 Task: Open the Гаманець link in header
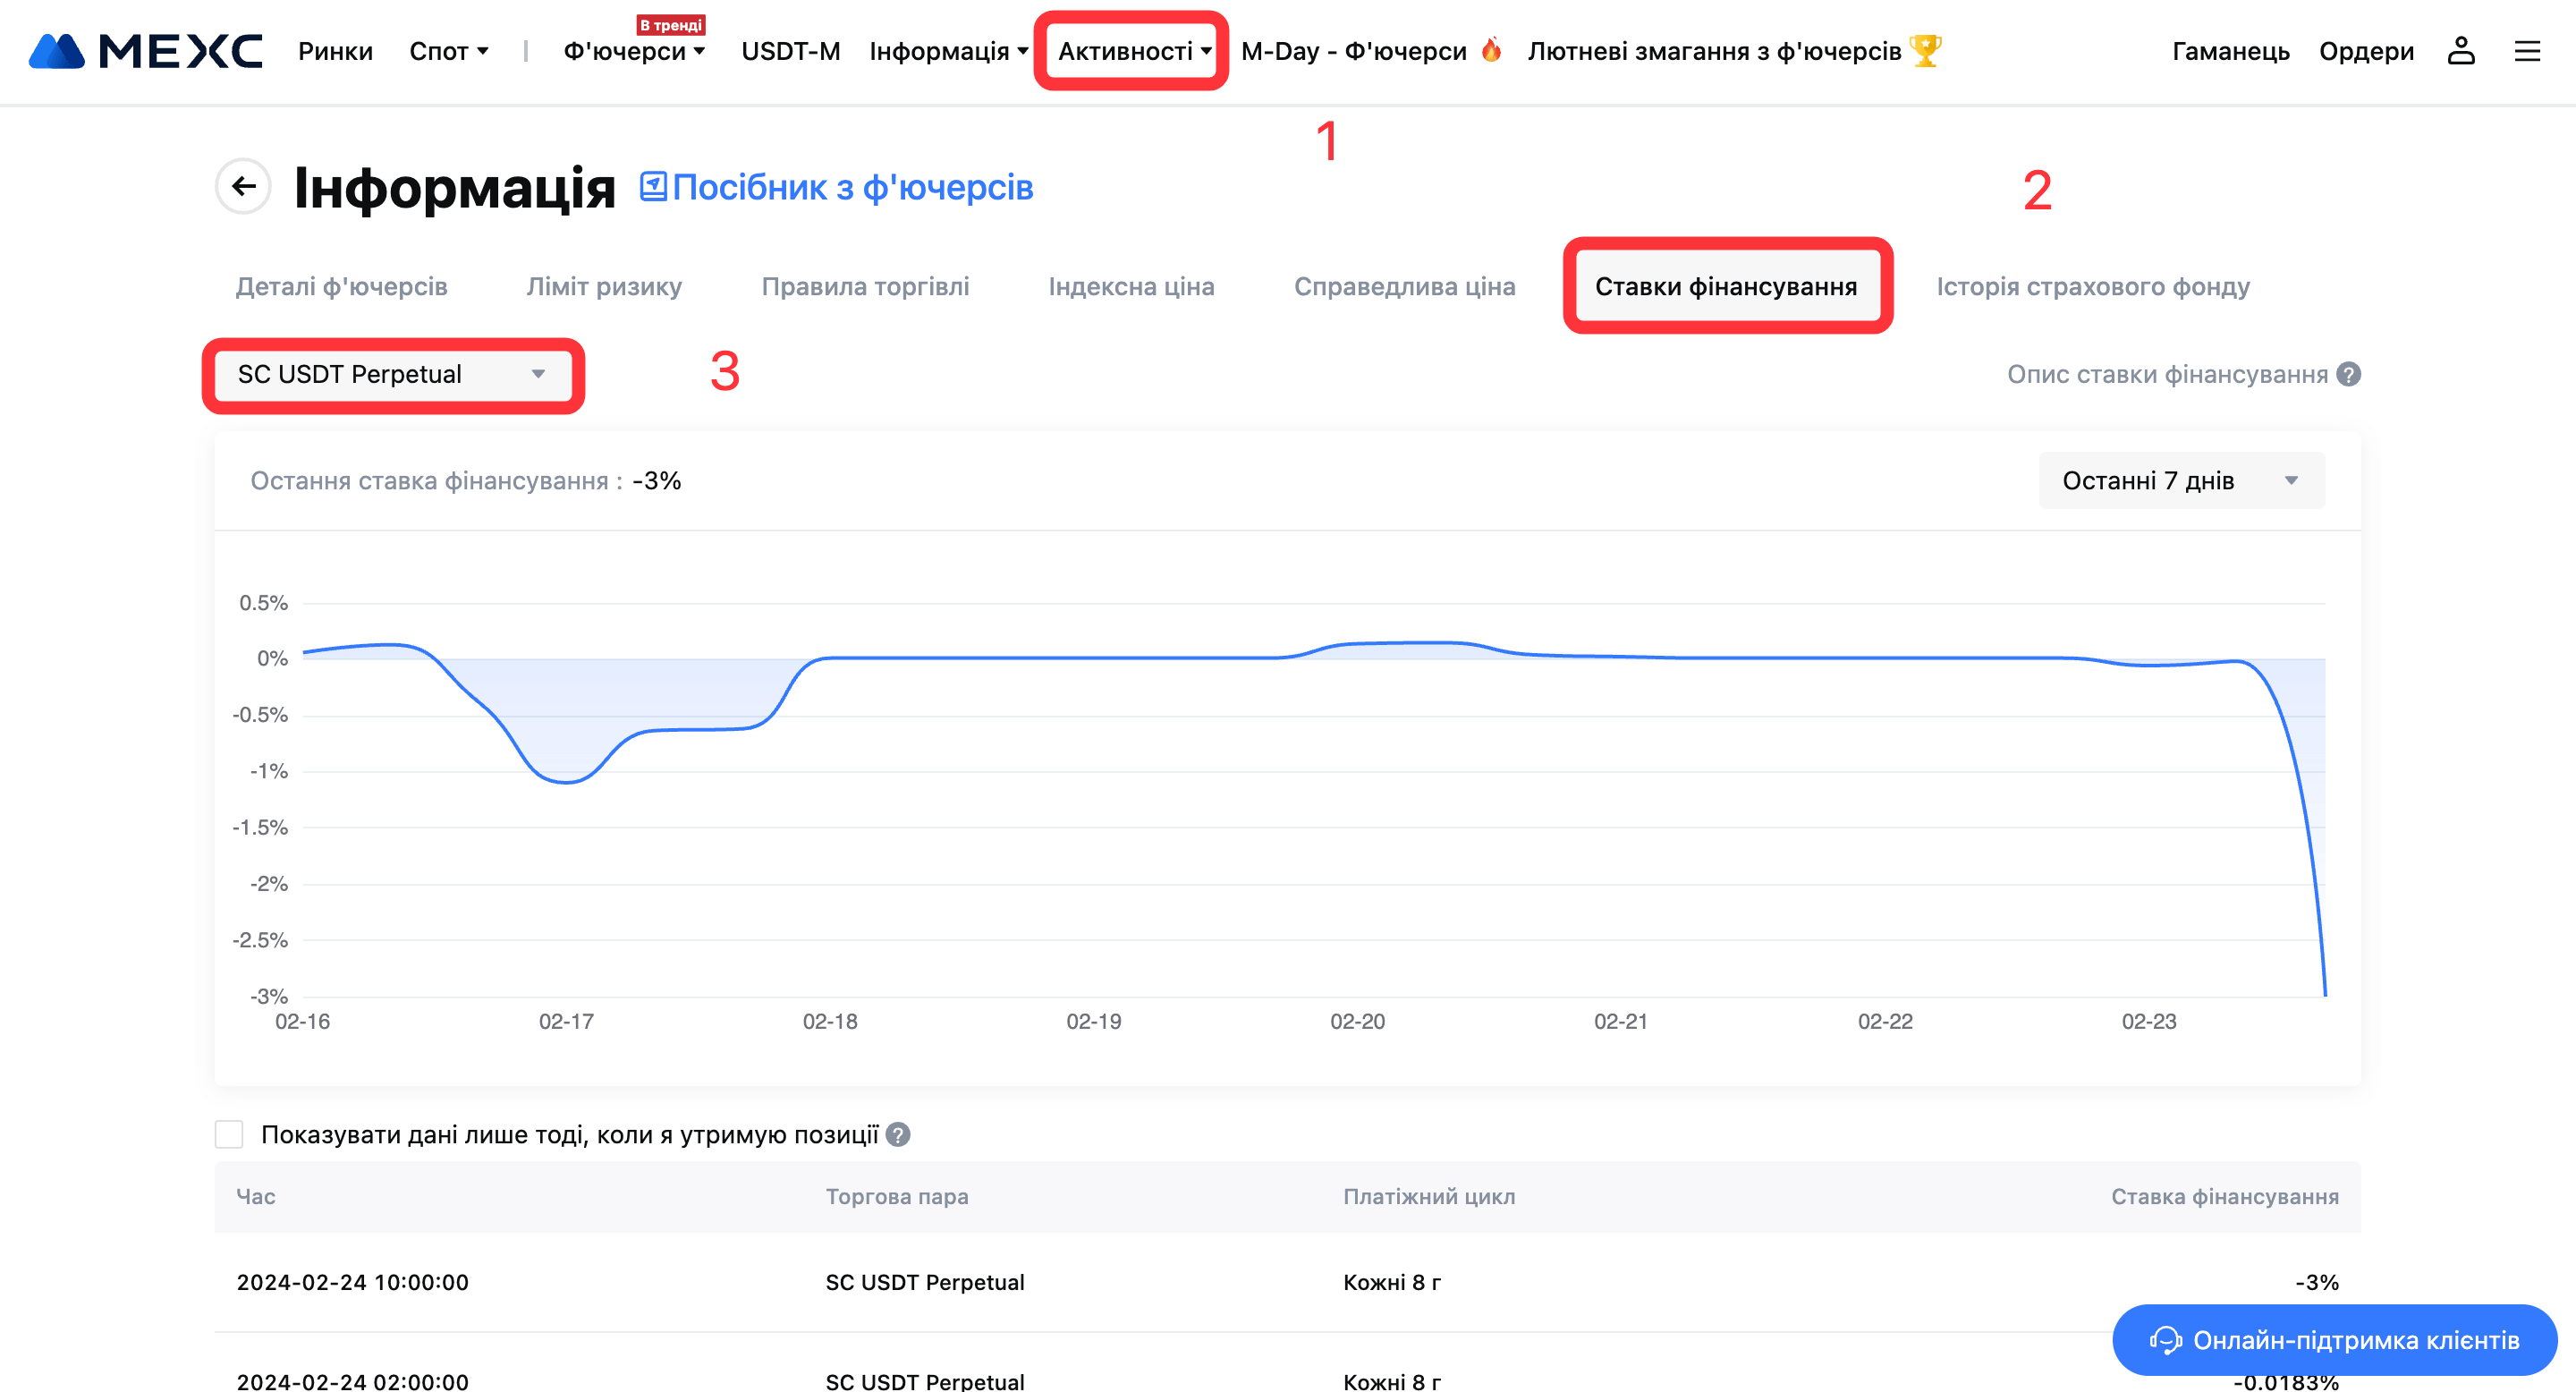tap(2230, 51)
